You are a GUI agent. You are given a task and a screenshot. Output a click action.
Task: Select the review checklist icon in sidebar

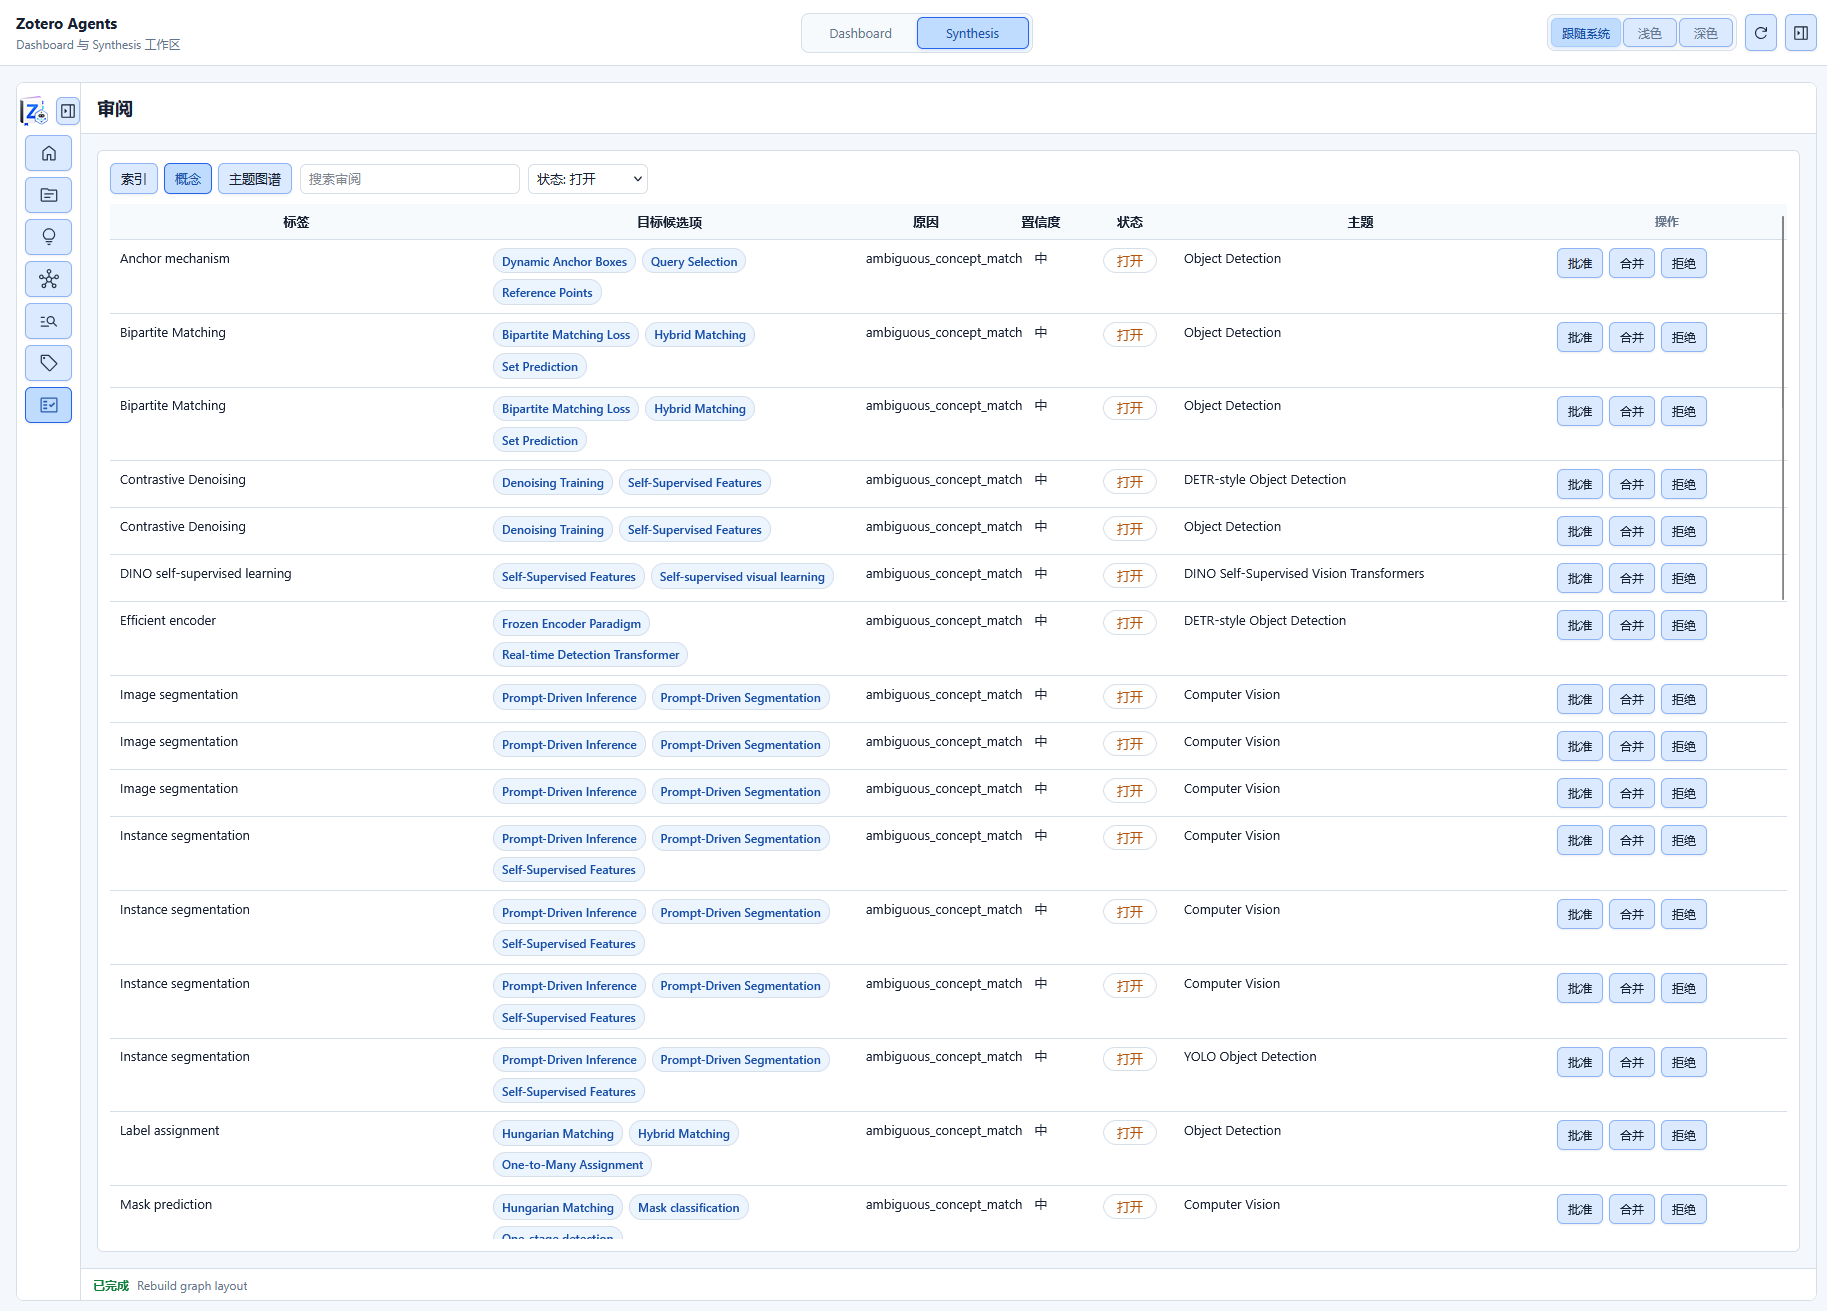48,405
